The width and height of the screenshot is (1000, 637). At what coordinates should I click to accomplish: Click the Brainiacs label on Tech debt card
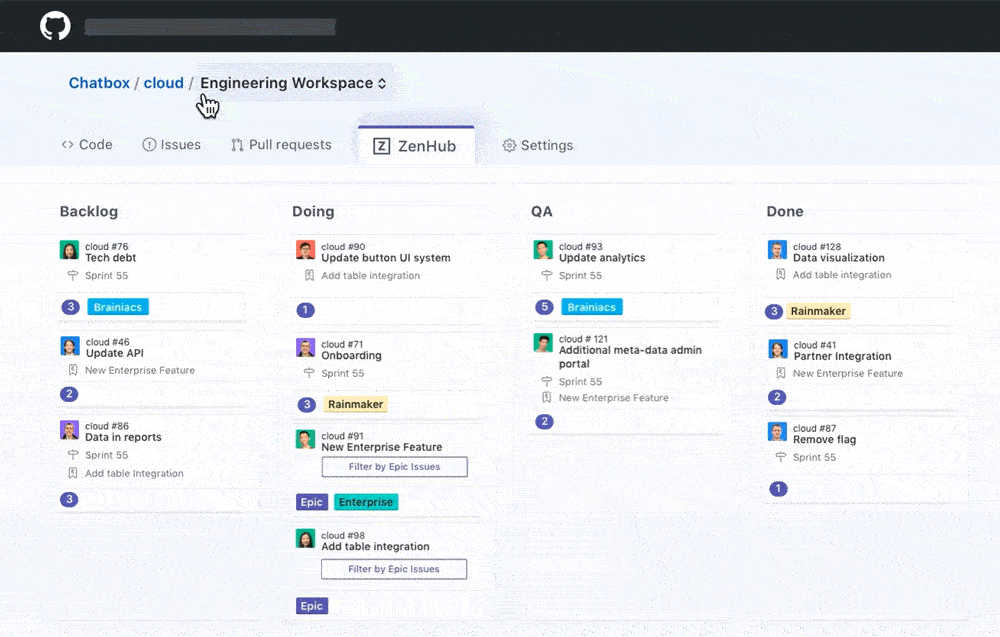pos(118,307)
